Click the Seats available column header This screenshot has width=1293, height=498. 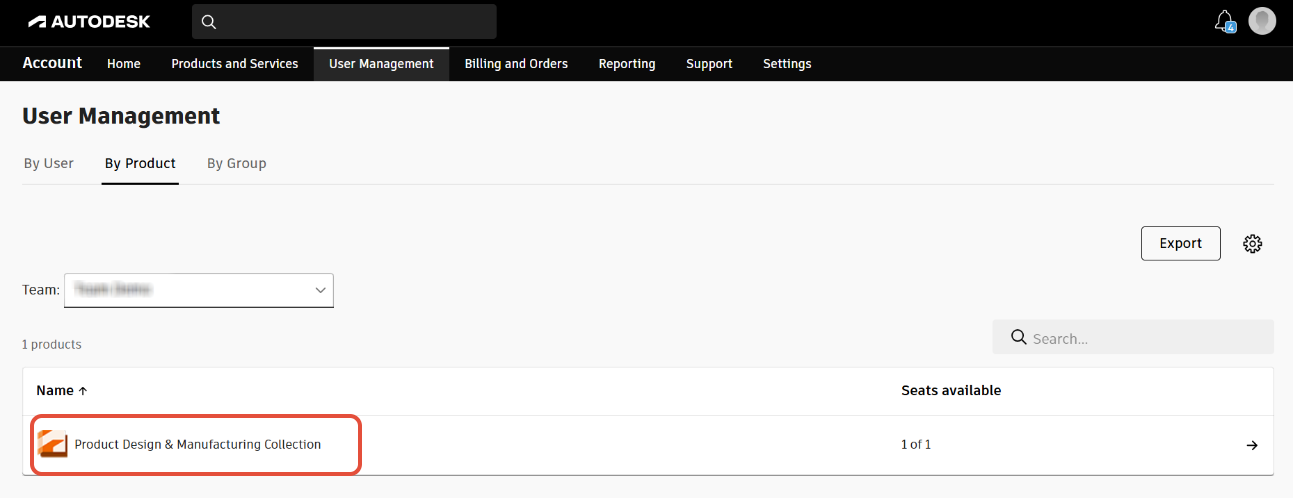(x=951, y=391)
